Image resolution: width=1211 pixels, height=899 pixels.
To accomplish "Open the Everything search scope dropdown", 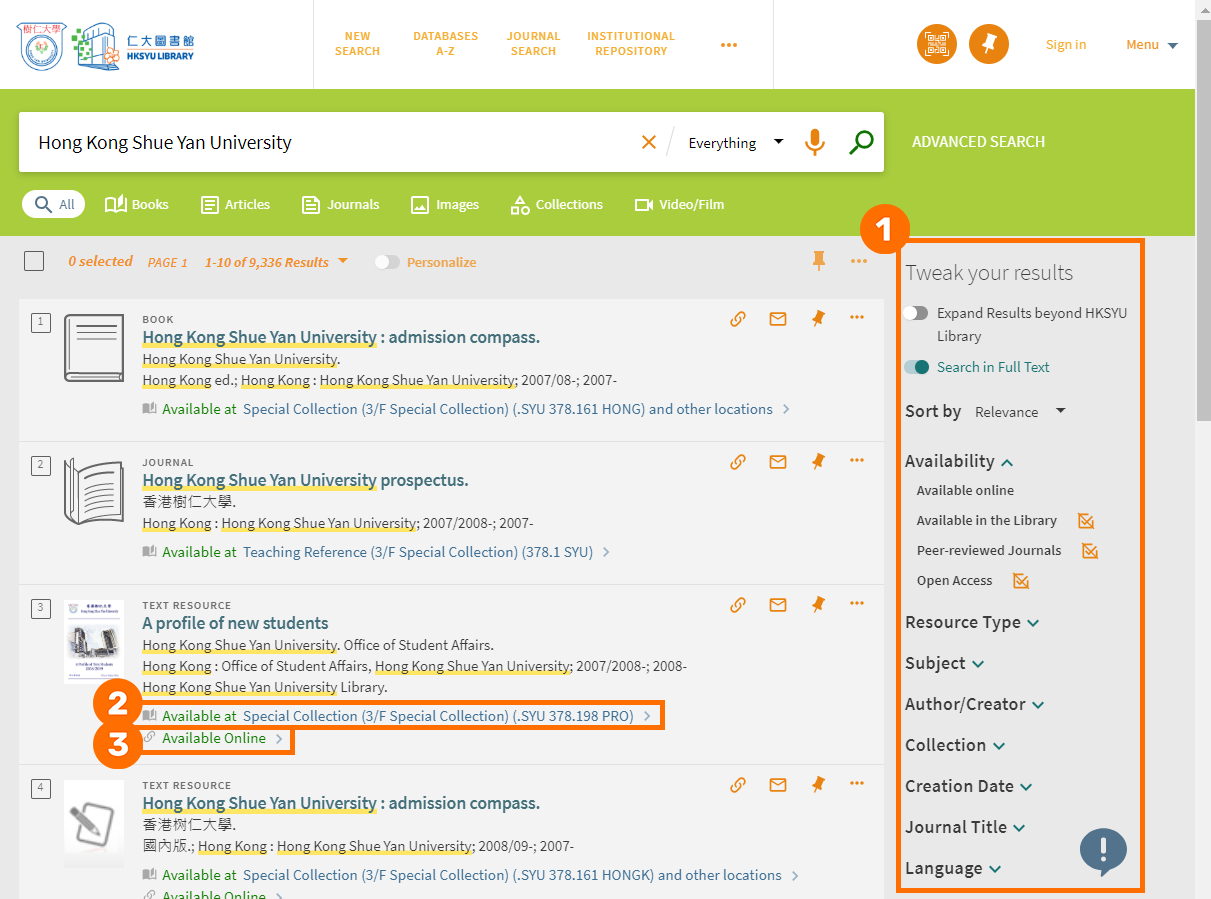I will 735,143.
